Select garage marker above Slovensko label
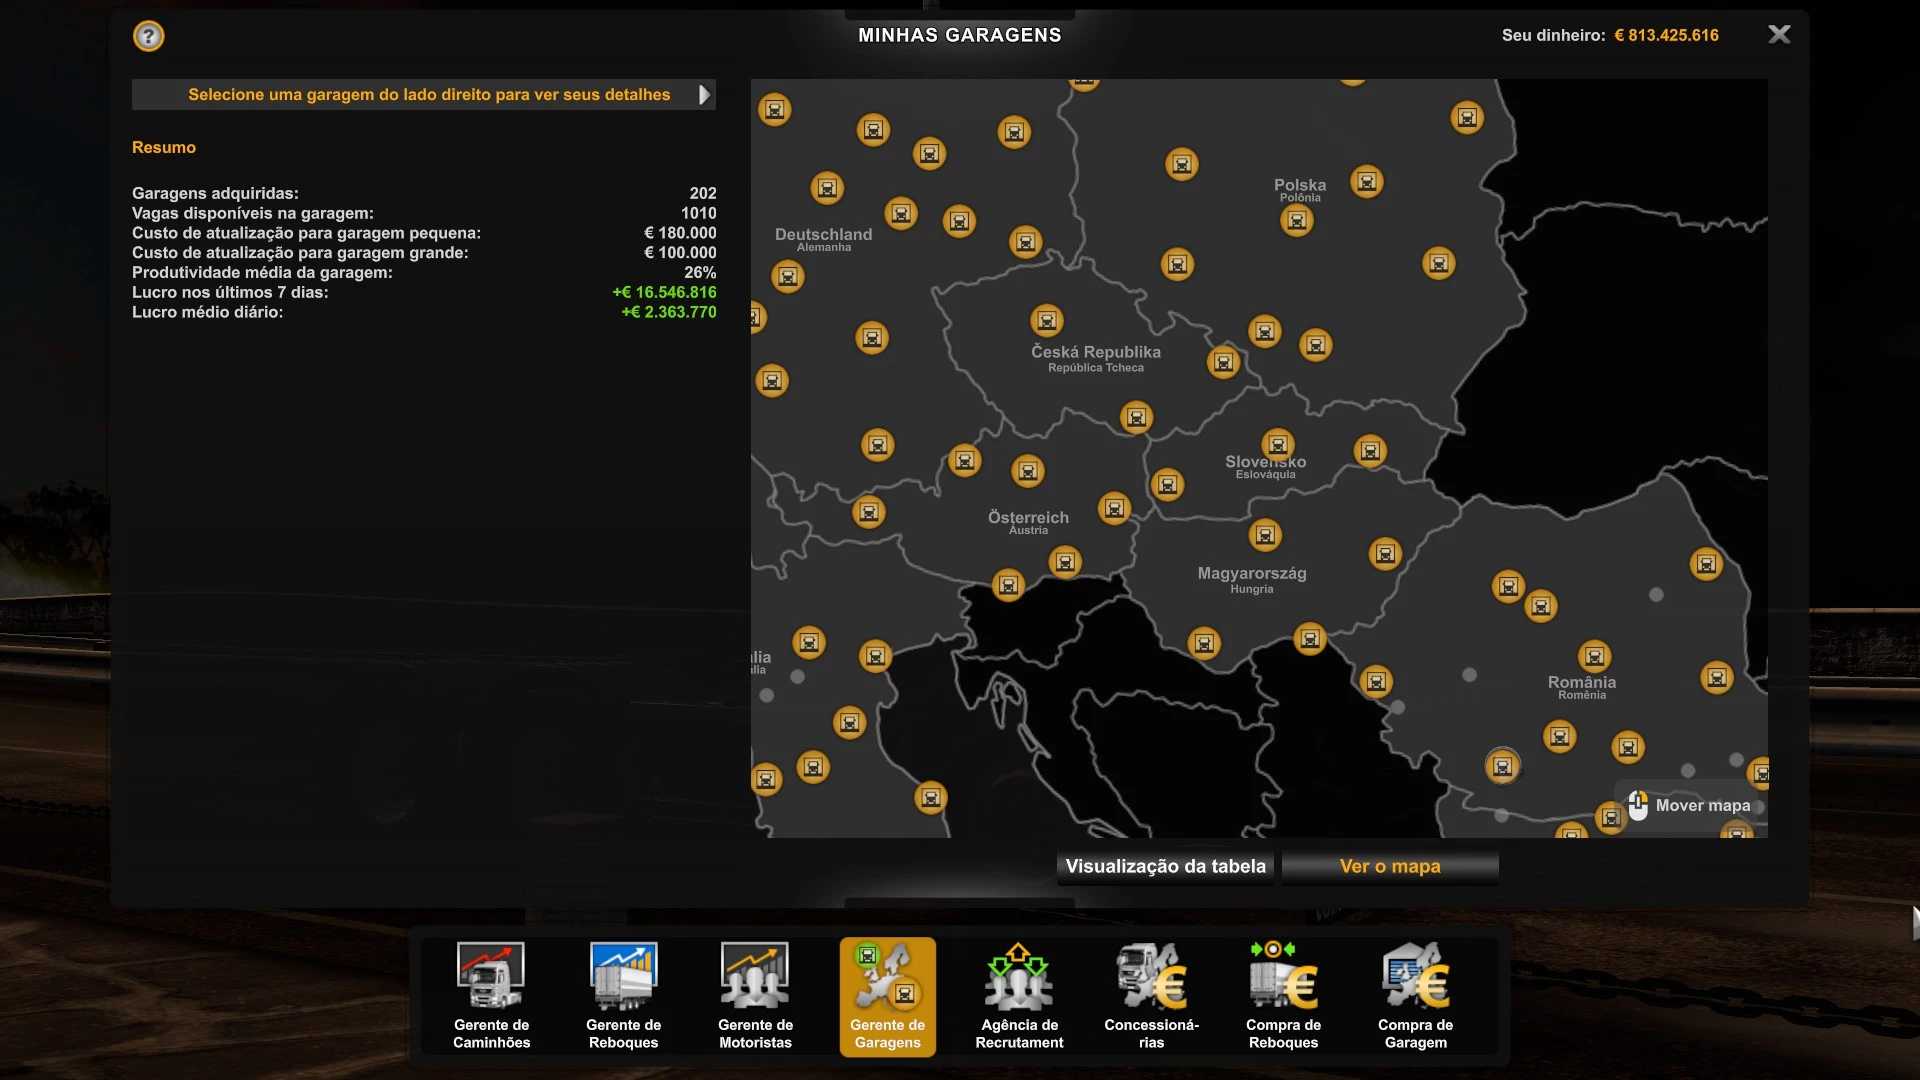This screenshot has width=1920, height=1080. click(x=1278, y=444)
